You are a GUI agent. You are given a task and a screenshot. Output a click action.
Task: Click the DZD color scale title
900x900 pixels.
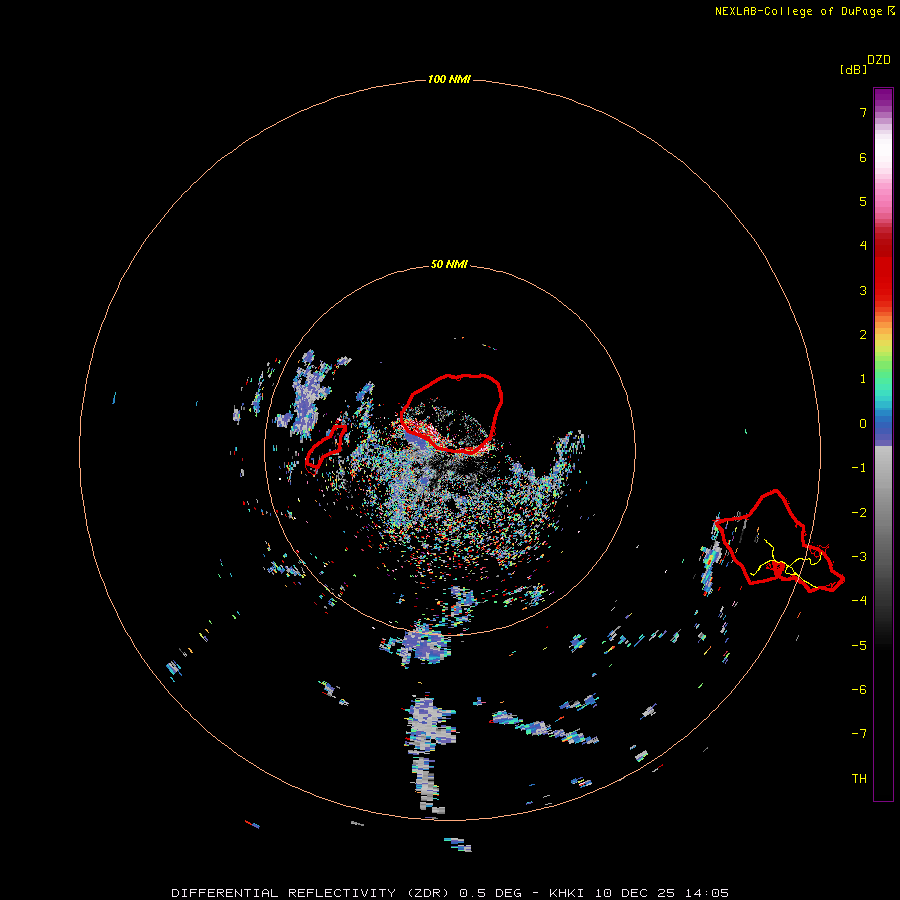click(879, 60)
